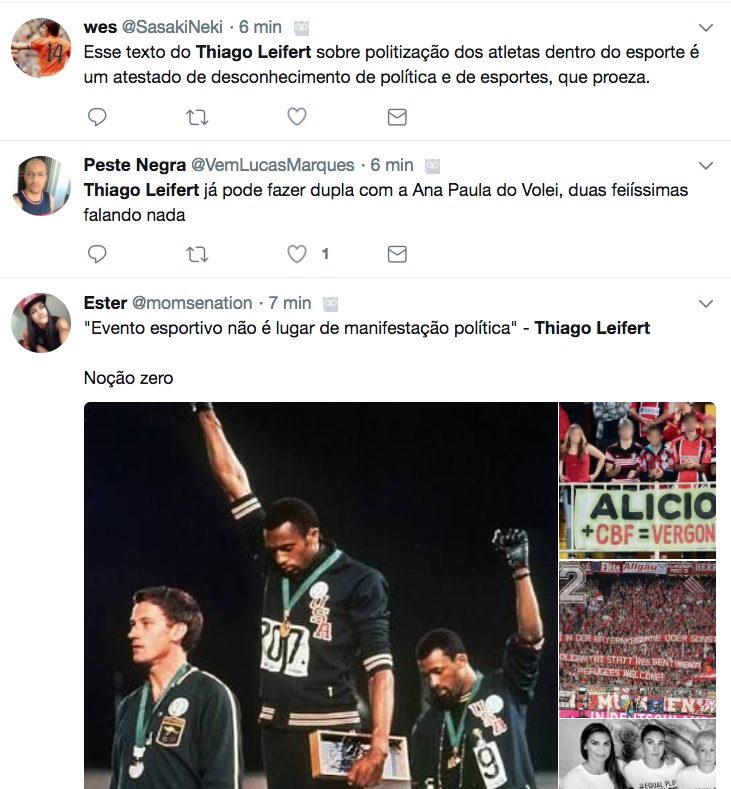The height and width of the screenshot is (789, 731).
Task: Open wes's profile avatar
Action: [41, 47]
